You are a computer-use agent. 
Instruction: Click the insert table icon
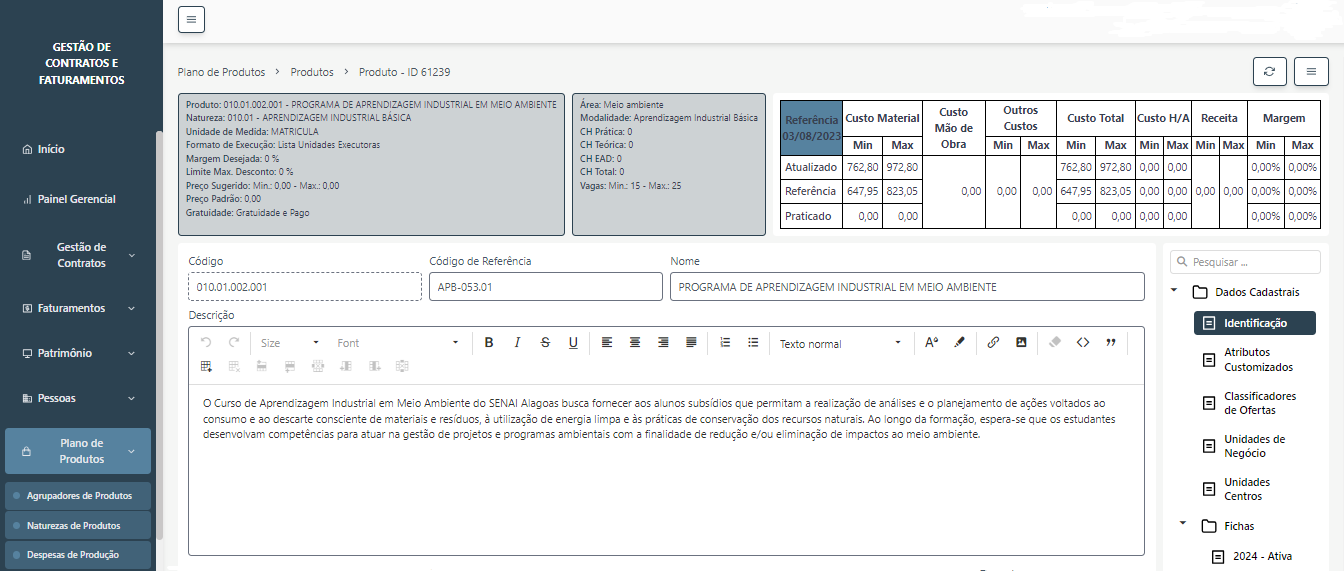point(206,367)
